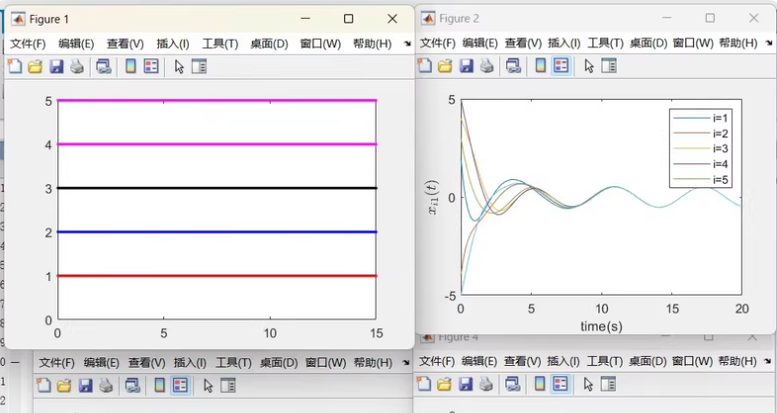Click dock arrow at Figure 1 menu bar end
The image size is (777, 413).
click(407, 44)
